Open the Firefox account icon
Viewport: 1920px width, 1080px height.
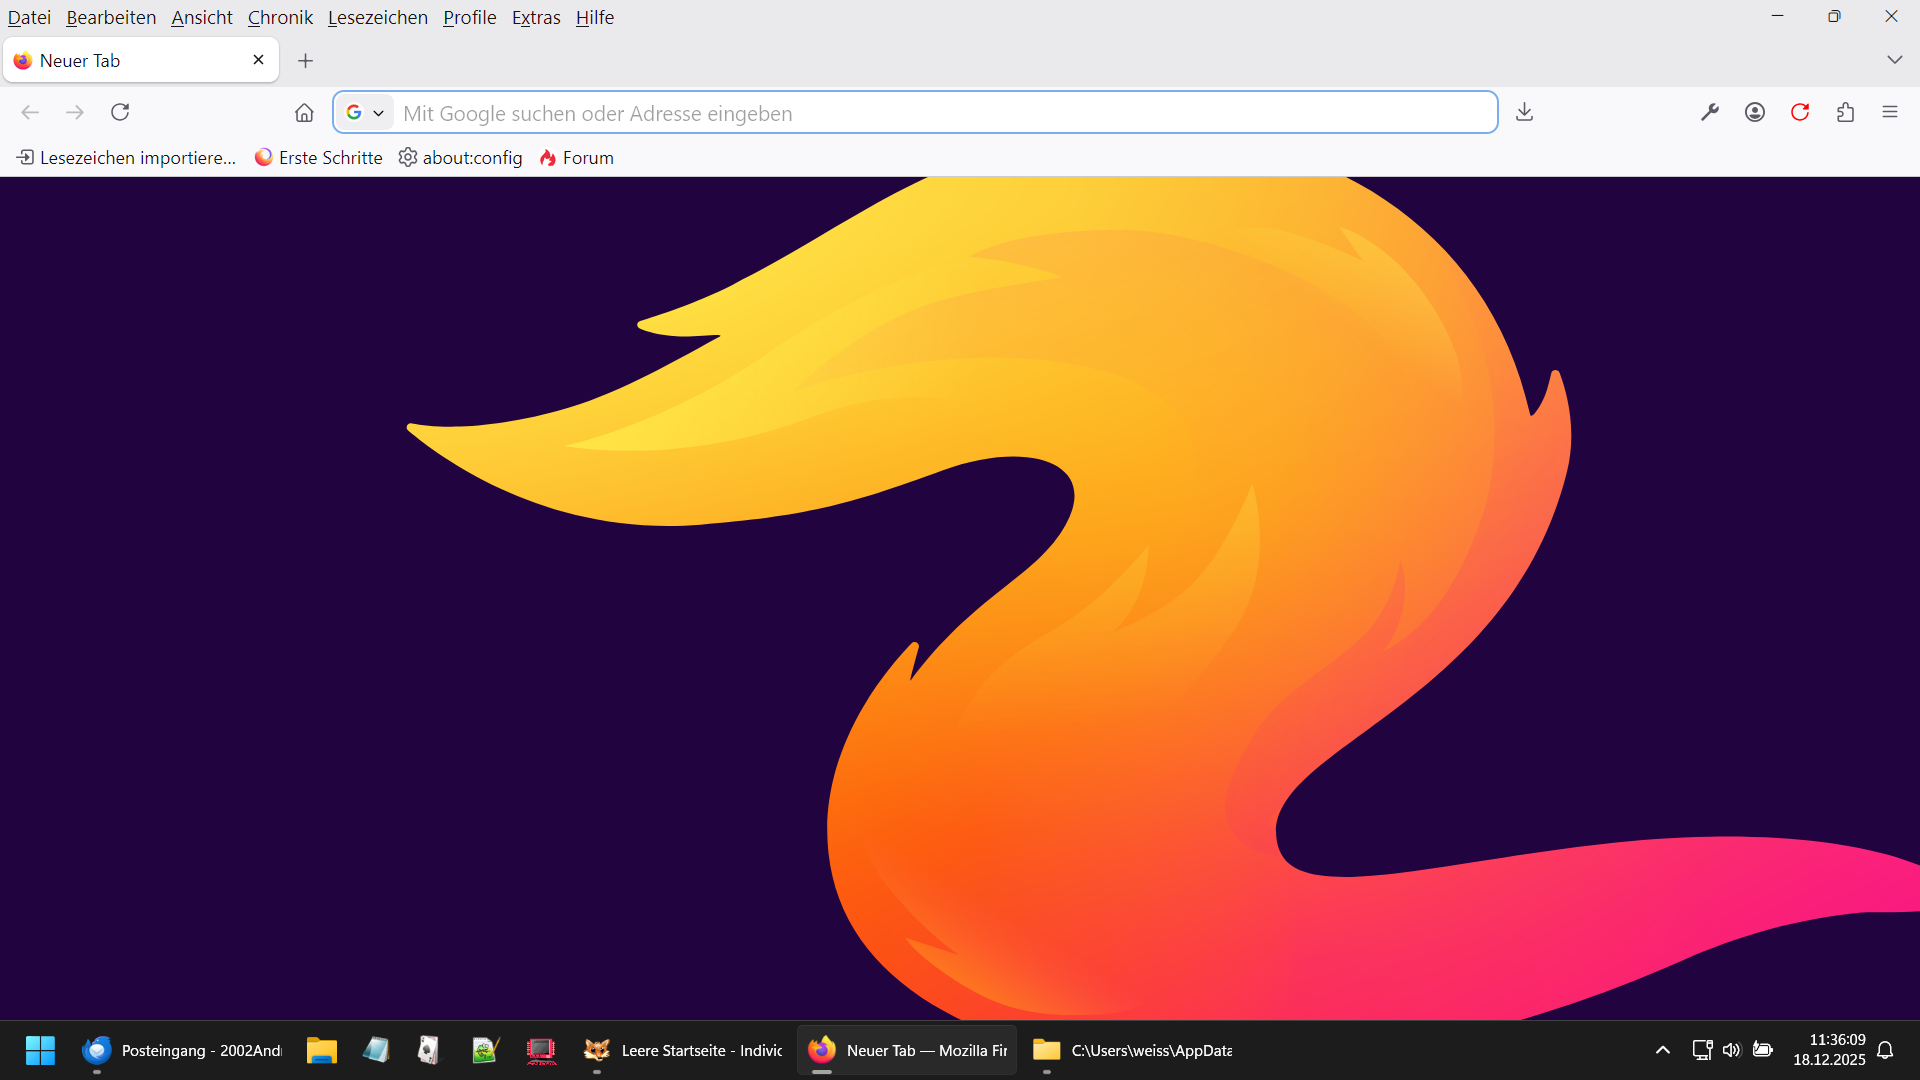[1755, 112]
